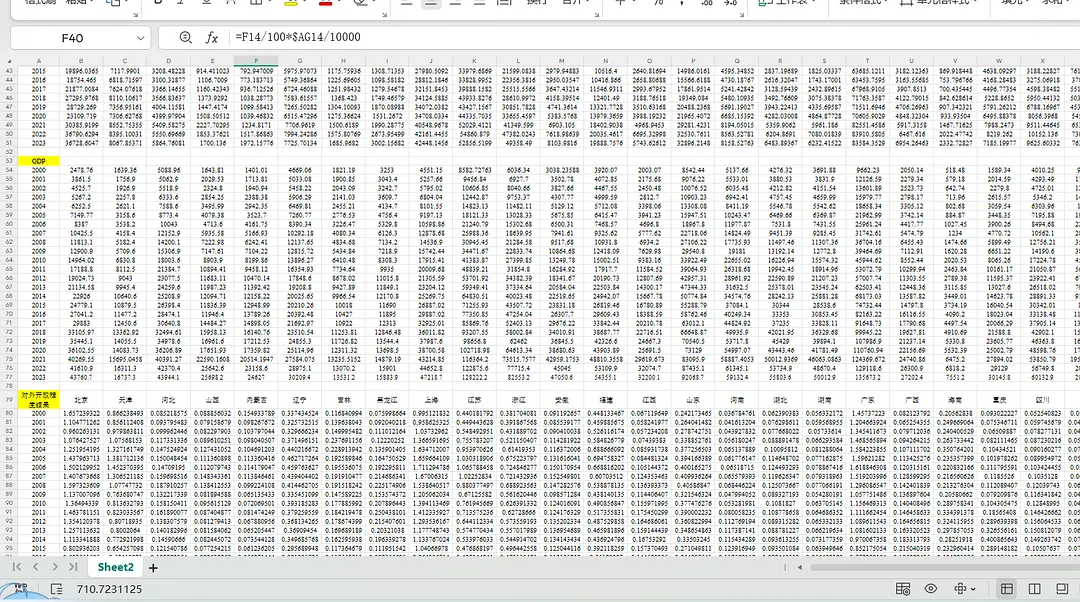Jump to last sheet navigation arrow
1080x602 pixels.
pyautogui.click(x=73, y=567)
